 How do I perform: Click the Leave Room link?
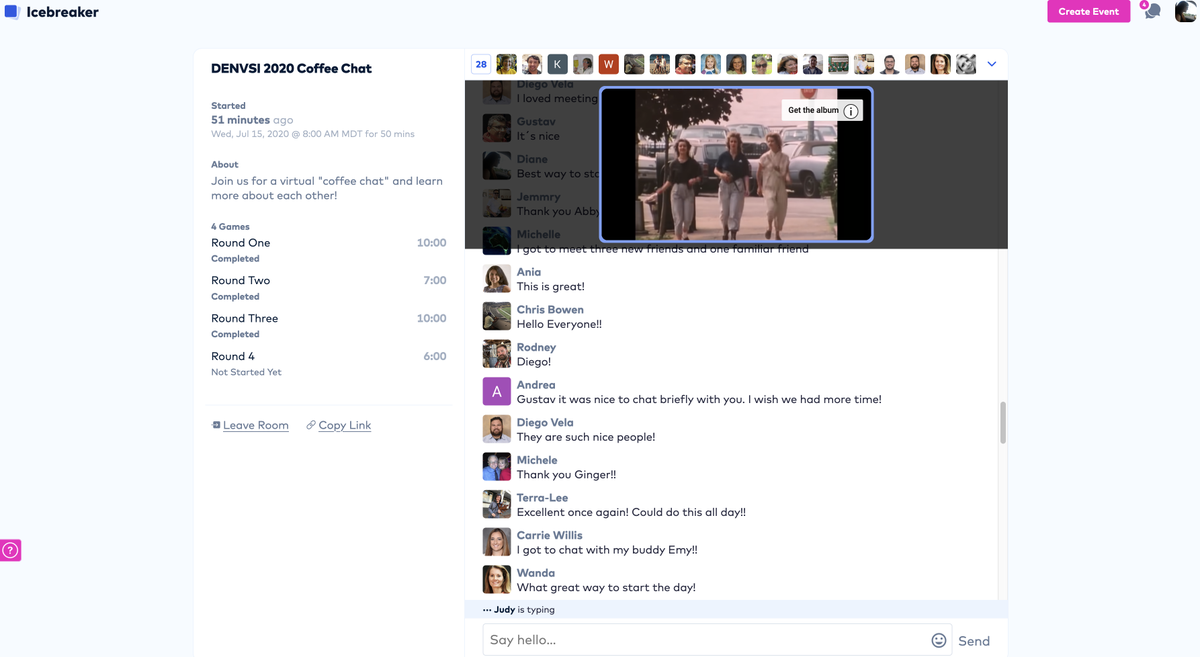point(256,425)
